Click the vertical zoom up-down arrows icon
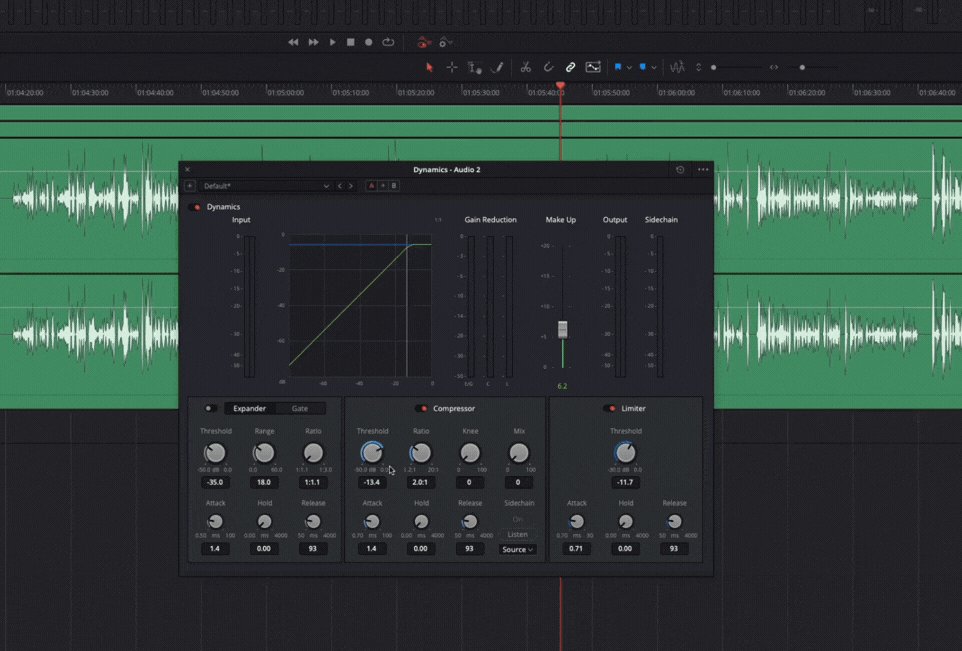The height and width of the screenshot is (651, 962). [698, 67]
